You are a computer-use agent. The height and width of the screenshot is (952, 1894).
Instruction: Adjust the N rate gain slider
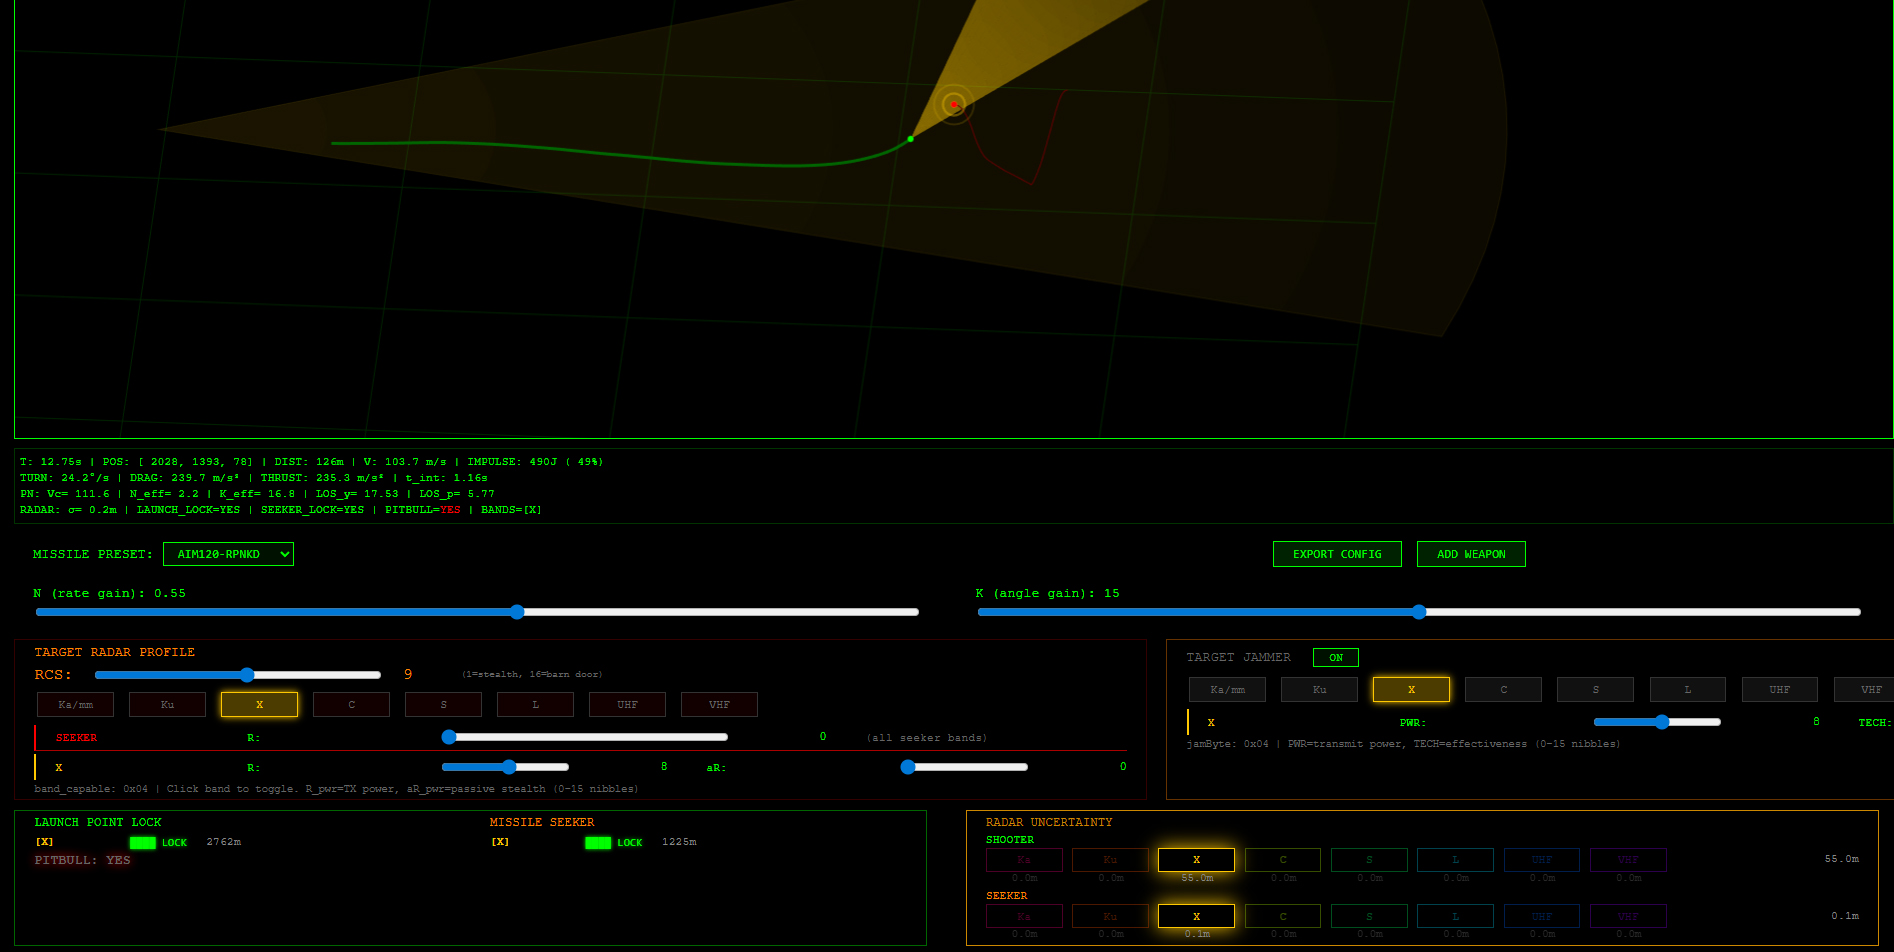(x=517, y=612)
